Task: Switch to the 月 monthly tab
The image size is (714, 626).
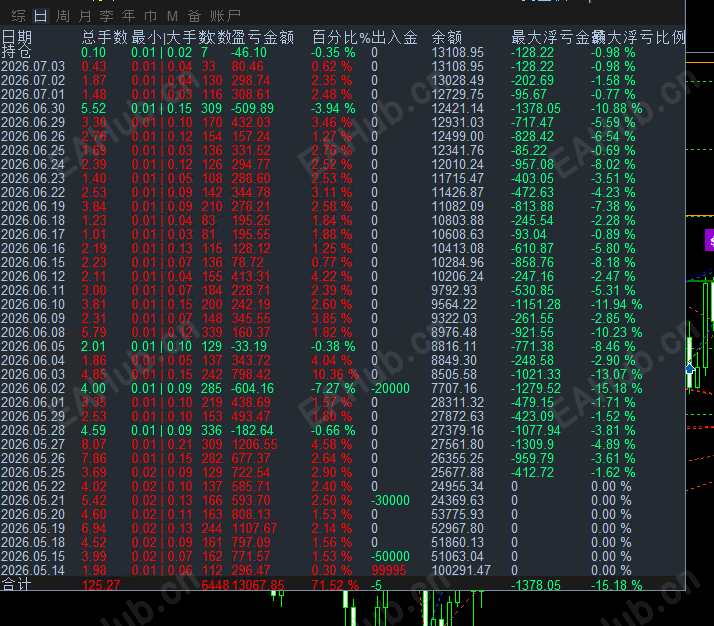Action: click(x=85, y=16)
